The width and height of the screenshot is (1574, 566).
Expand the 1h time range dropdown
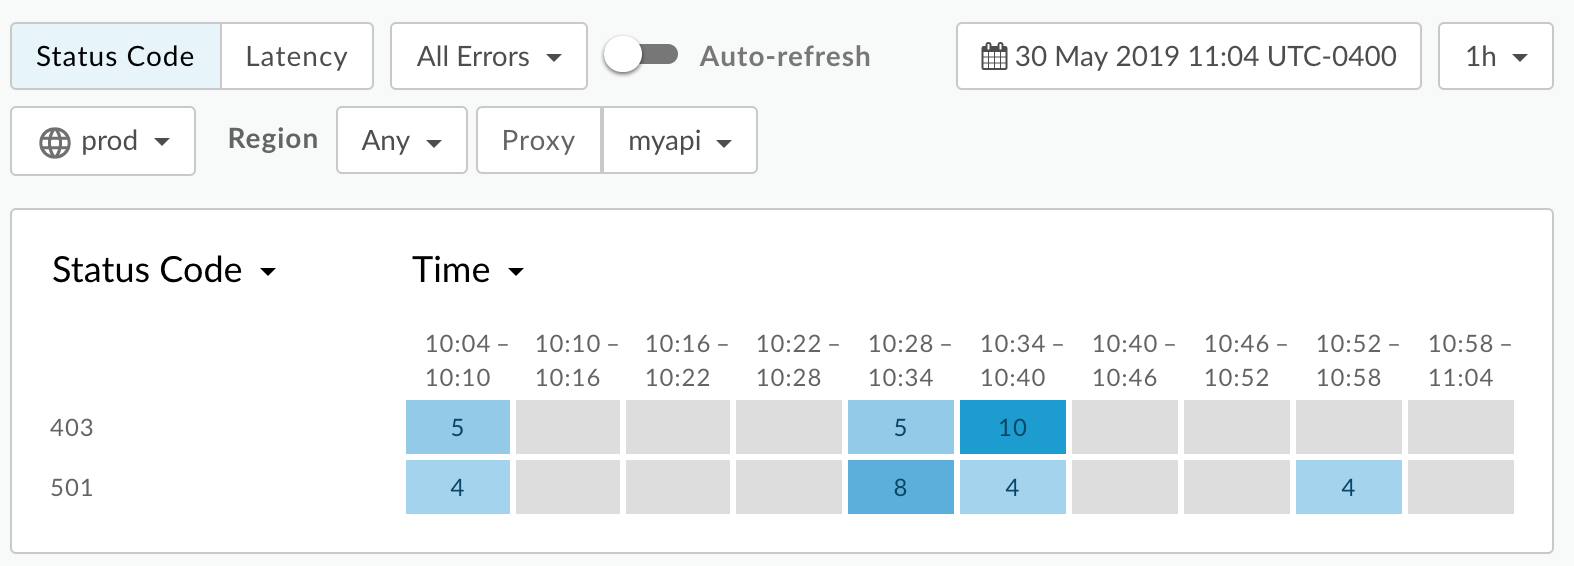coord(1495,57)
